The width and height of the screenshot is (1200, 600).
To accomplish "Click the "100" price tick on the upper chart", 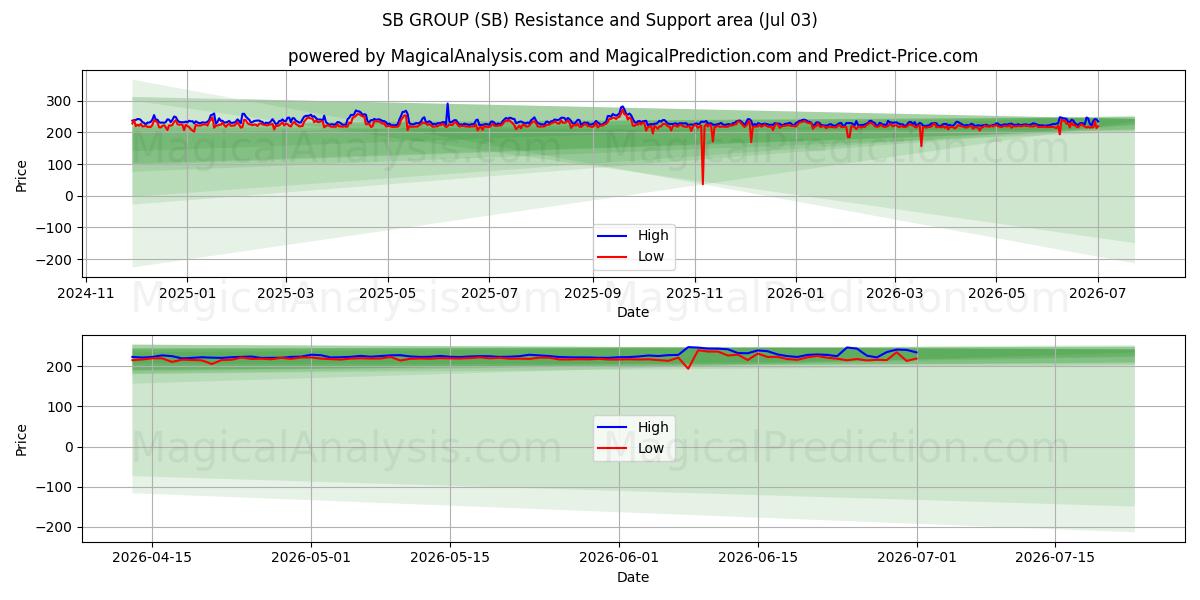I will coord(62,165).
